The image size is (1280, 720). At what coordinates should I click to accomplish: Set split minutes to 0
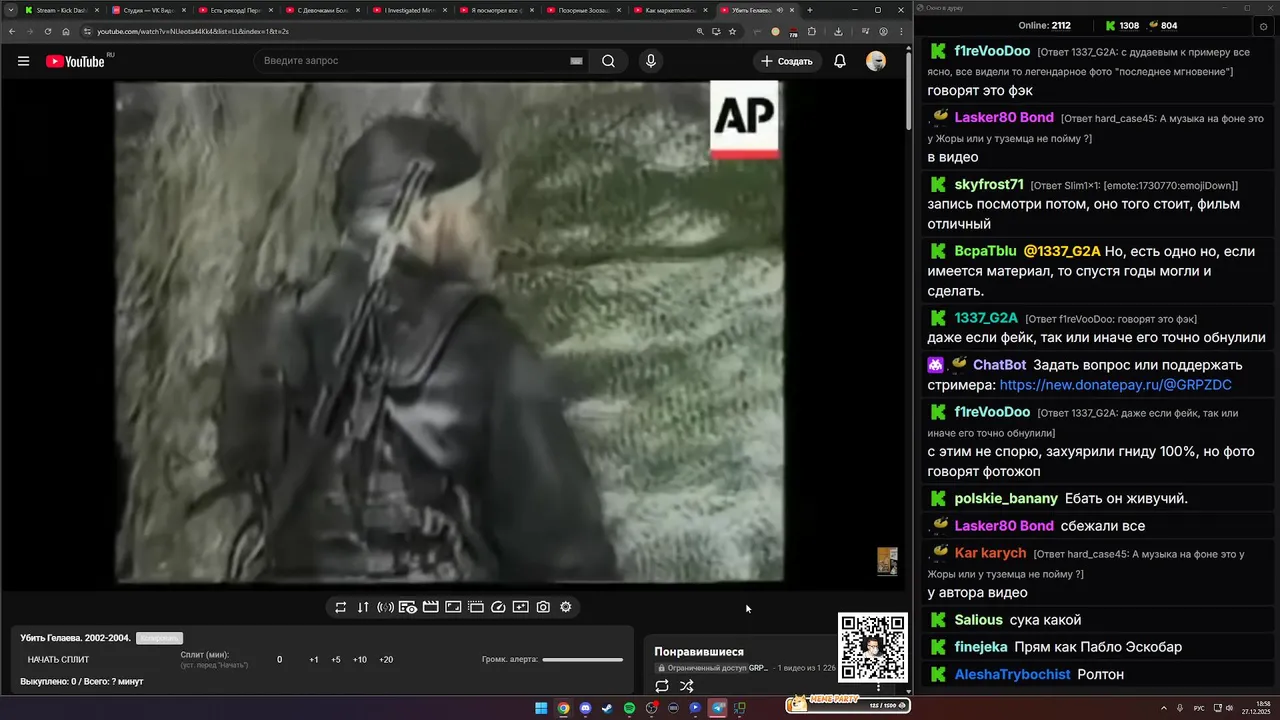point(279,660)
